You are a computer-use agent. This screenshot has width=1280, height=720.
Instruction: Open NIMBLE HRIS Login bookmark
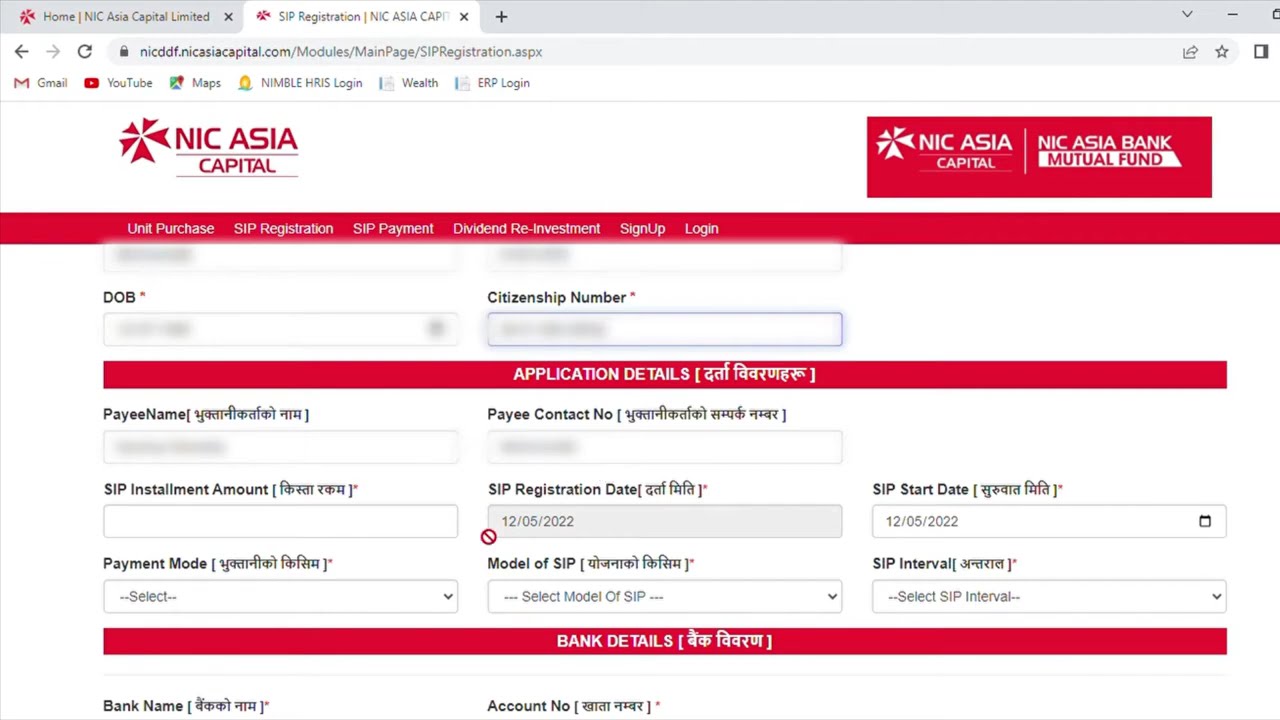(x=300, y=83)
